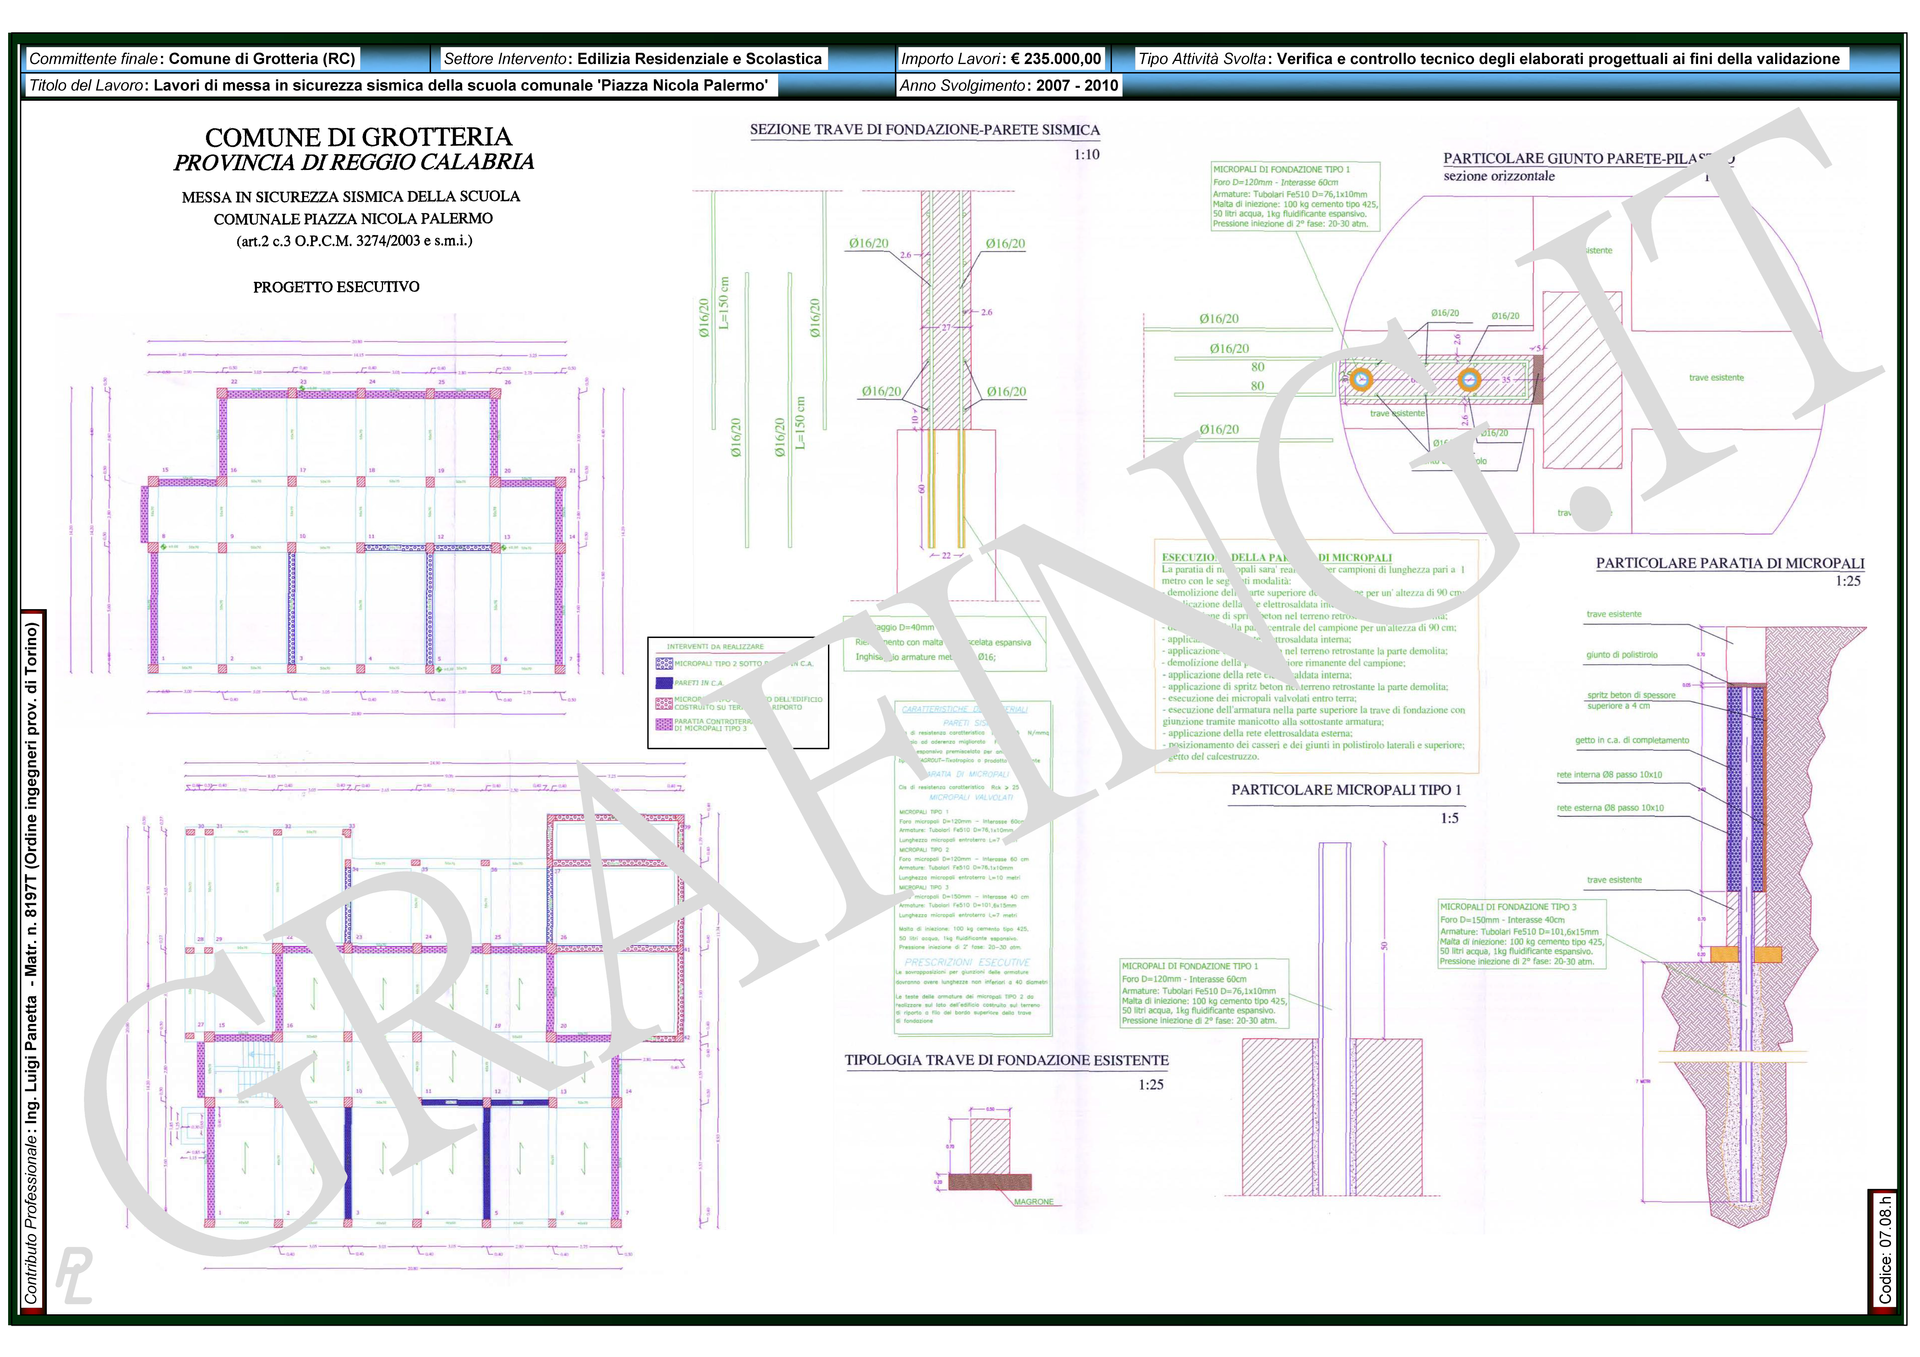1920x1357 pixels.
Task: Click the Titolo del Lavoro header field
Action: (398, 86)
